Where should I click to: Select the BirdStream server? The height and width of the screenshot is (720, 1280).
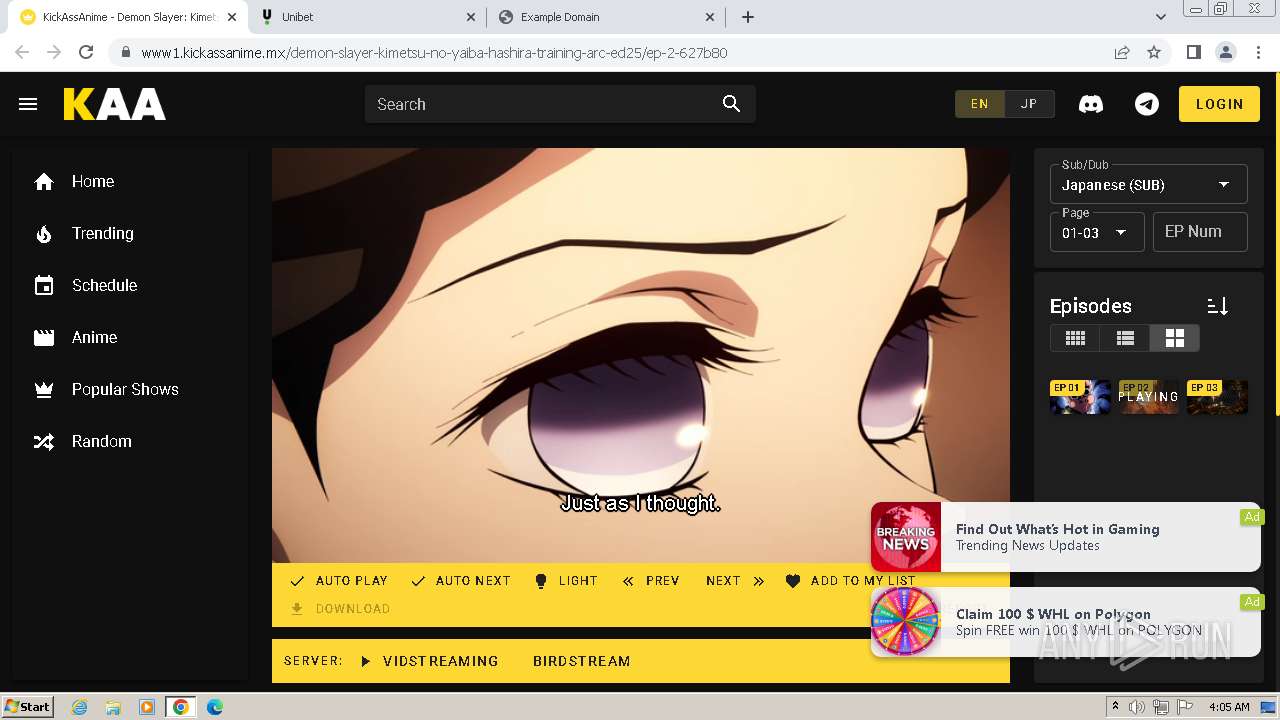pos(581,661)
